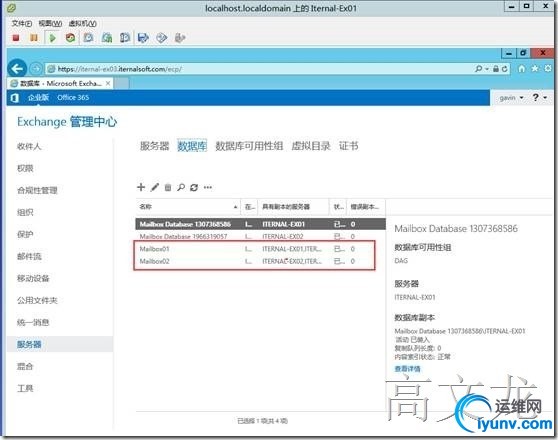The height and width of the screenshot is (440, 558).
Task: Switch to the 虚拟目录 tab
Action: (x=311, y=146)
